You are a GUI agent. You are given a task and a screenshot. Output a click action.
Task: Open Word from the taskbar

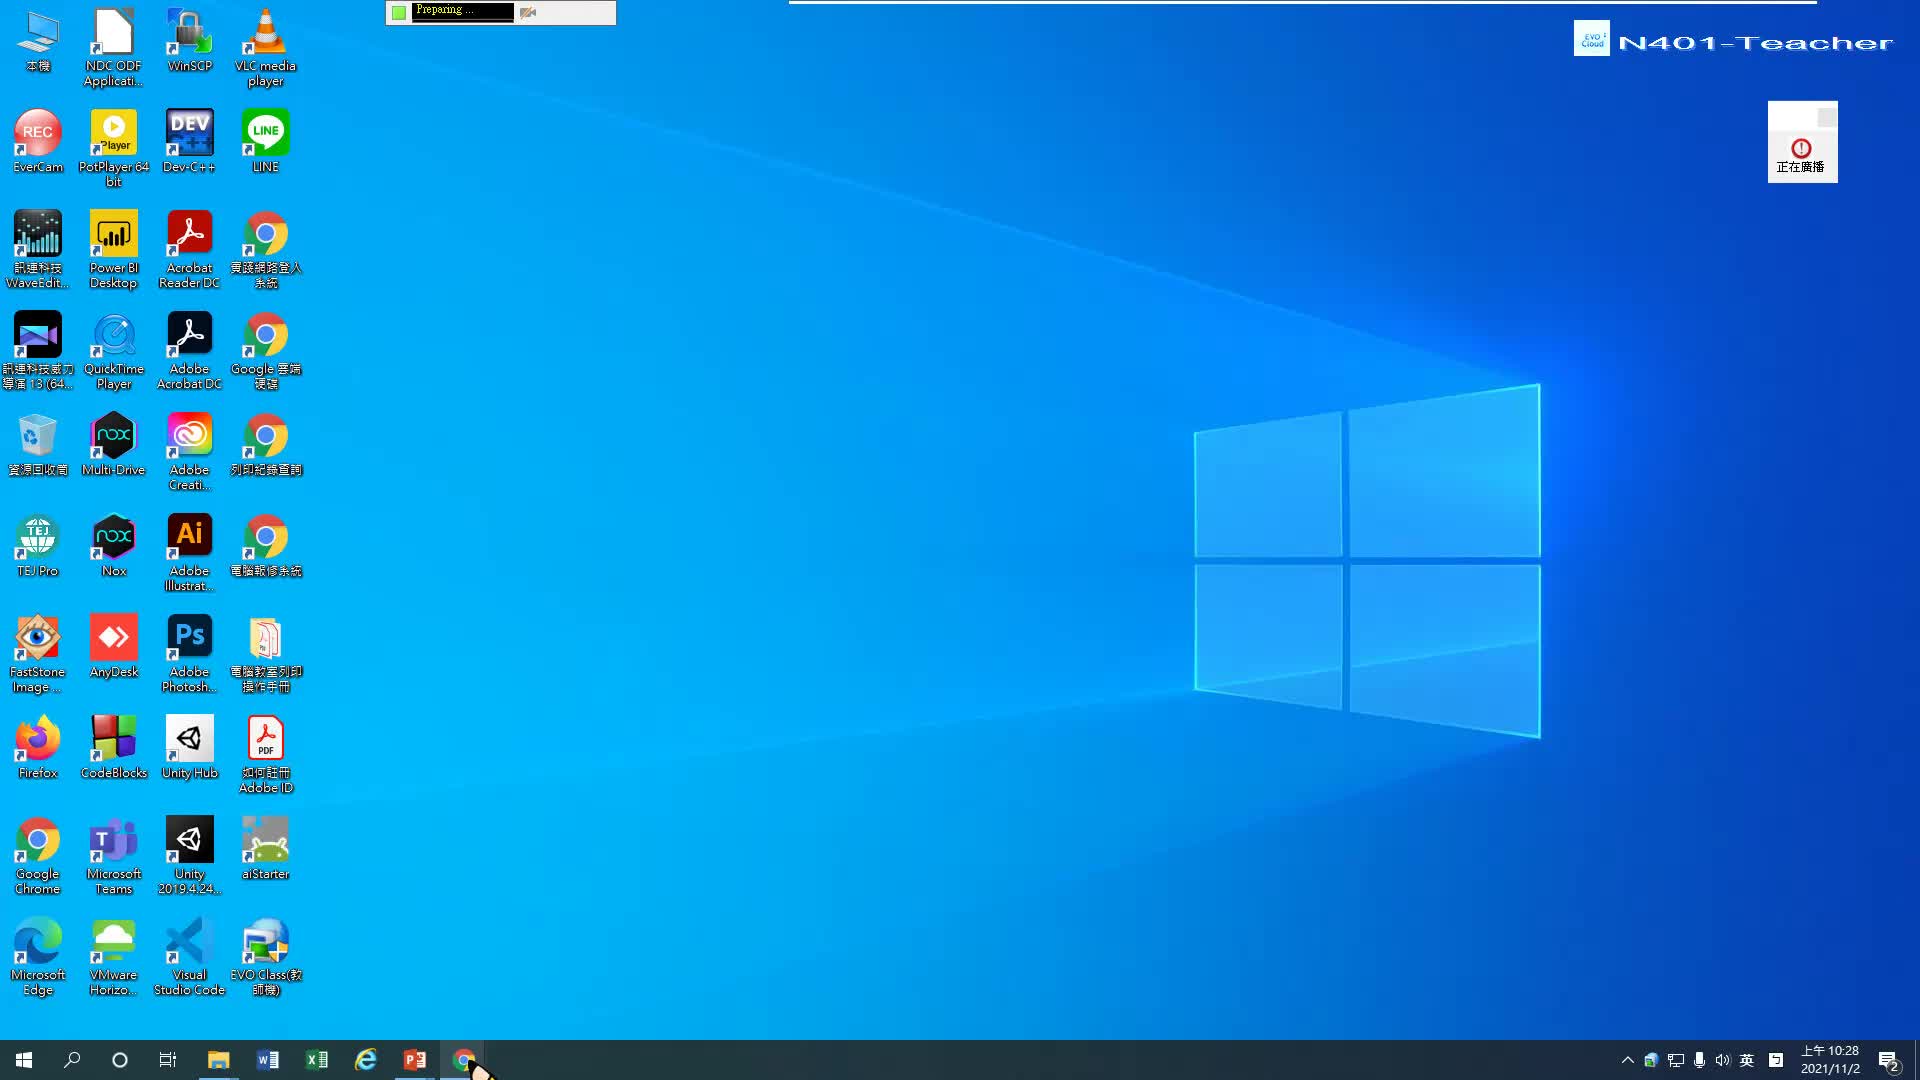(267, 1060)
